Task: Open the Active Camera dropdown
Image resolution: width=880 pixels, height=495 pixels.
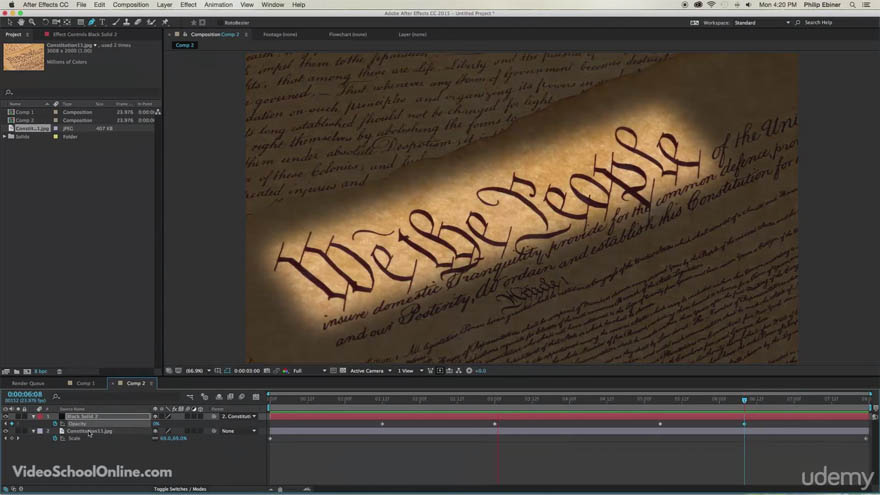Action: [x=371, y=371]
